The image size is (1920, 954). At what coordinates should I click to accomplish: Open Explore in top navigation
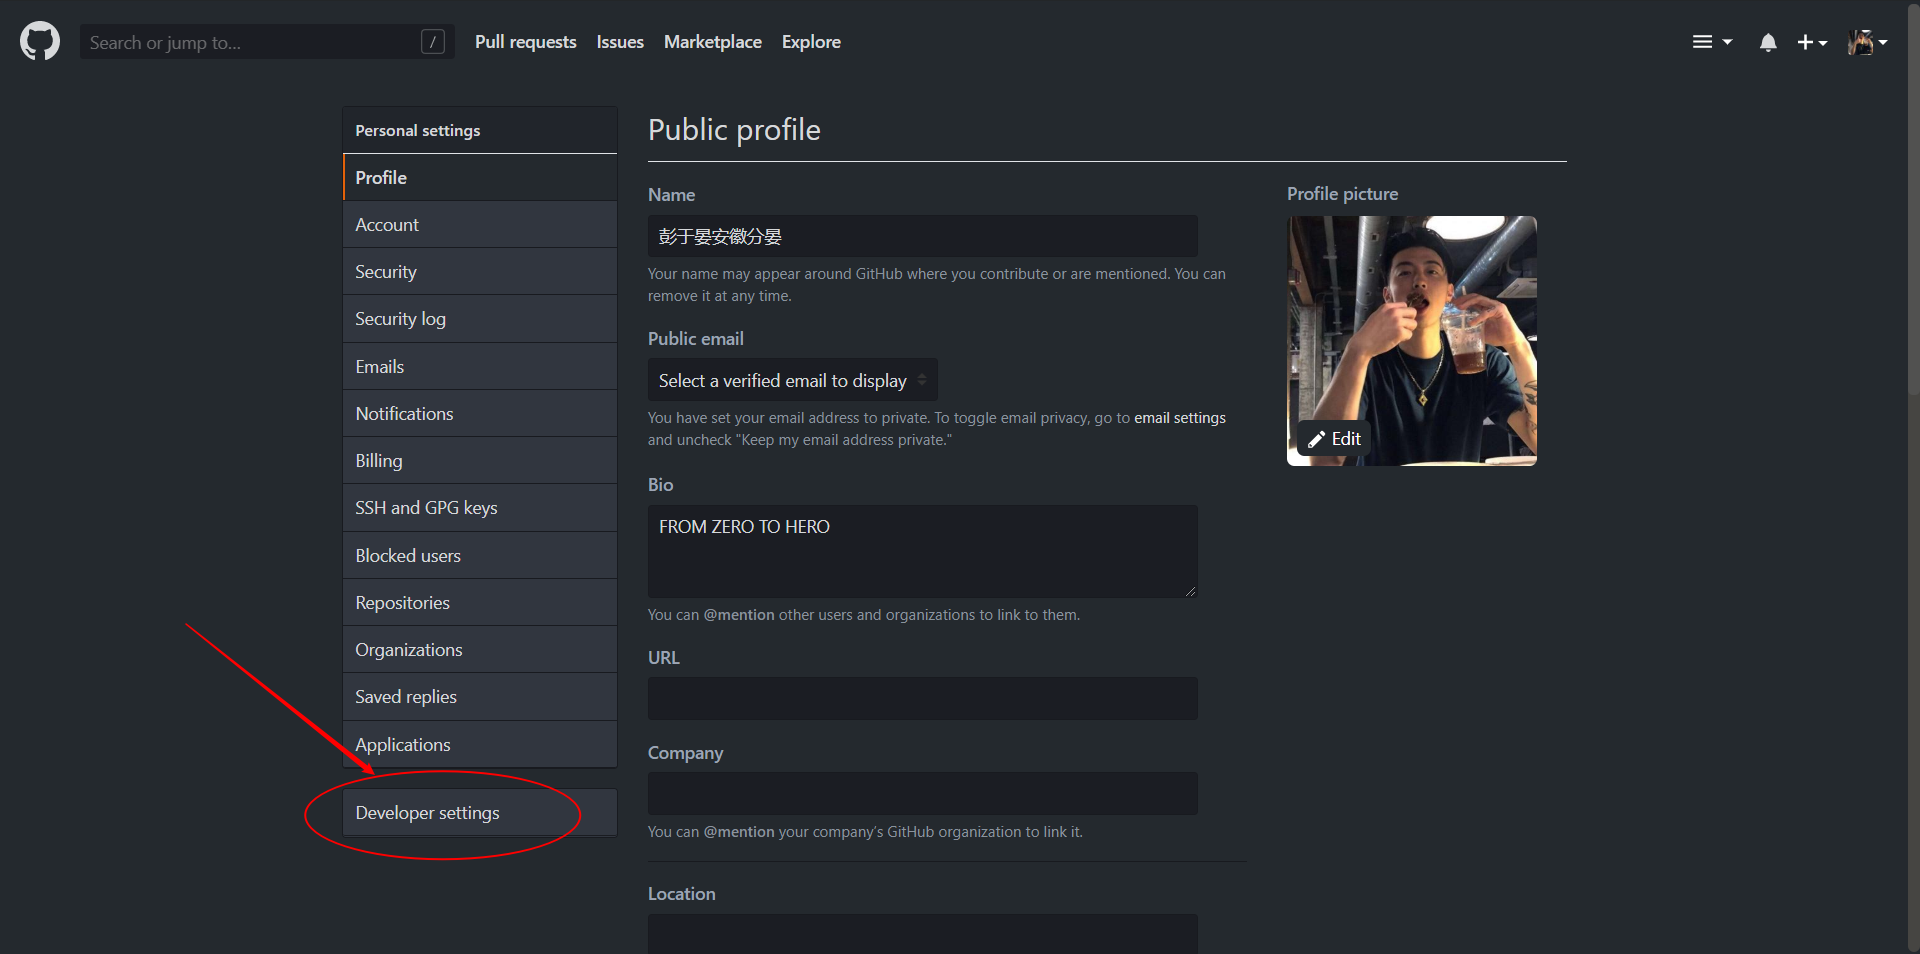(x=811, y=42)
